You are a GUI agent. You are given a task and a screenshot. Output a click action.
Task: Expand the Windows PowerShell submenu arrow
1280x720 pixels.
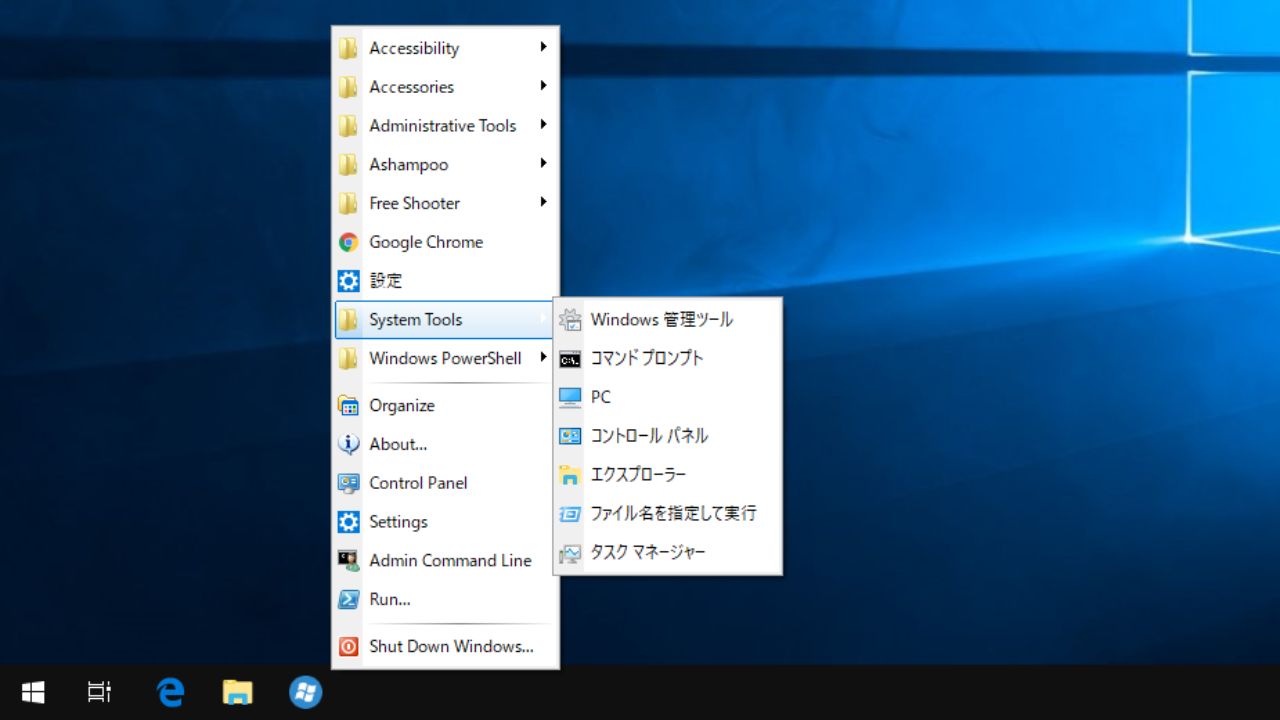click(543, 357)
